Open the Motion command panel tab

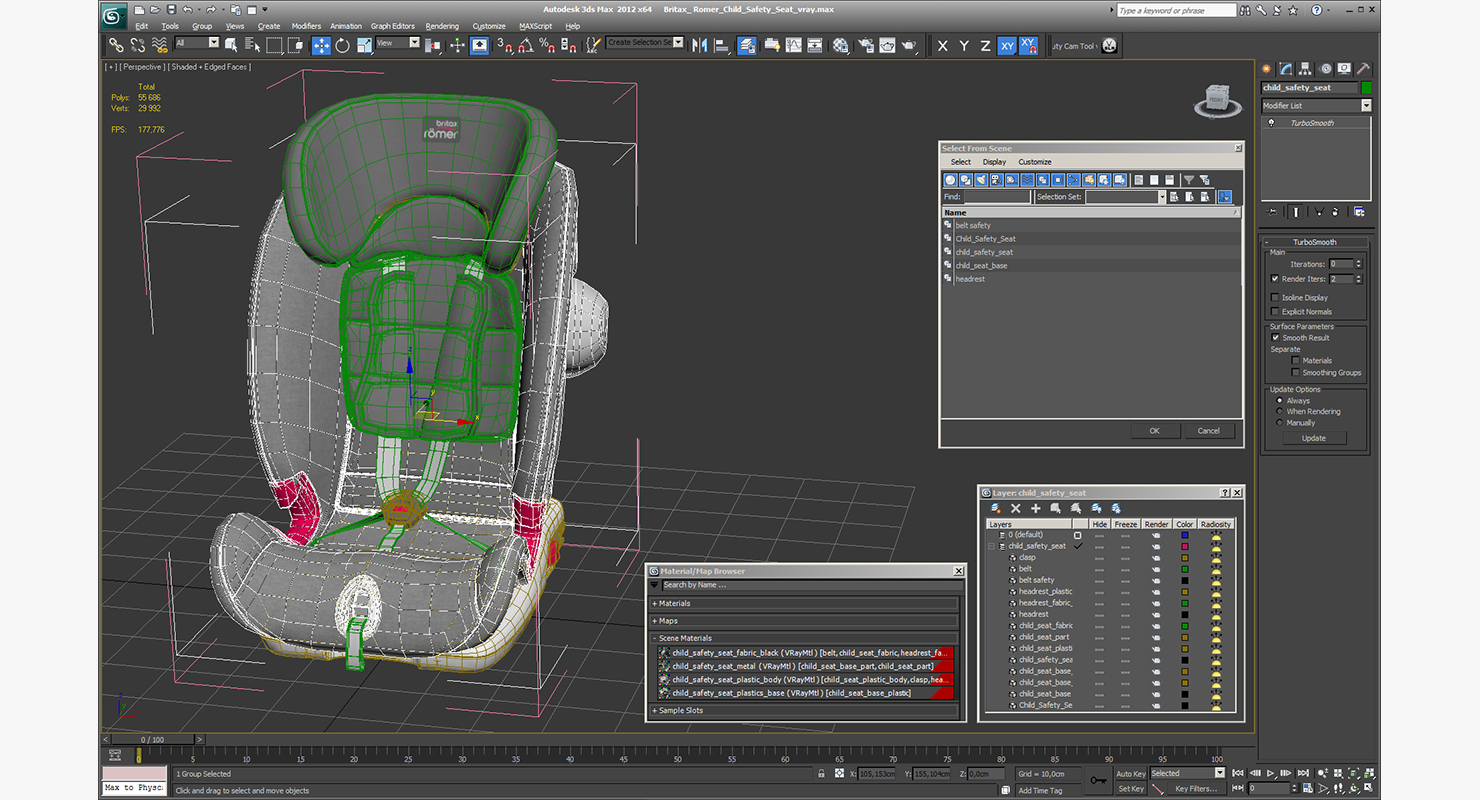1325,69
